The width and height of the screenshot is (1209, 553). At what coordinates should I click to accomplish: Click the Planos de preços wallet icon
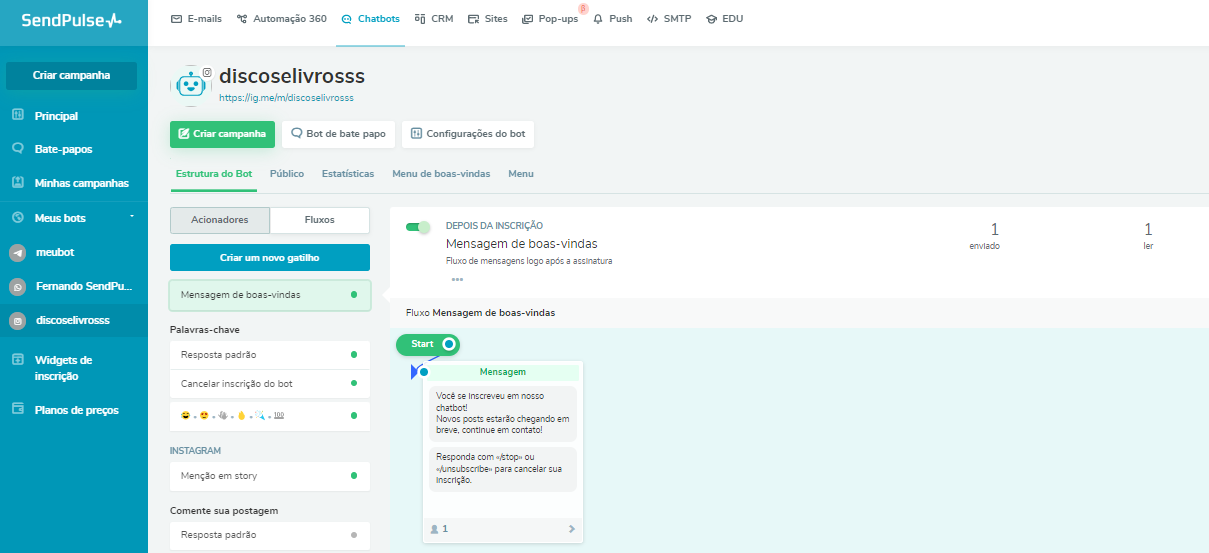pyautogui.click(x=17, y=410)
